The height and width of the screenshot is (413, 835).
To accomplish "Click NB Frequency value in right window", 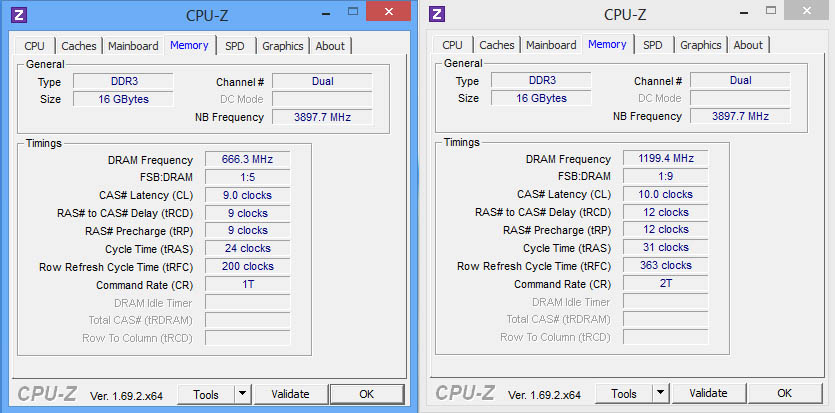I will (x=740, y=116).
